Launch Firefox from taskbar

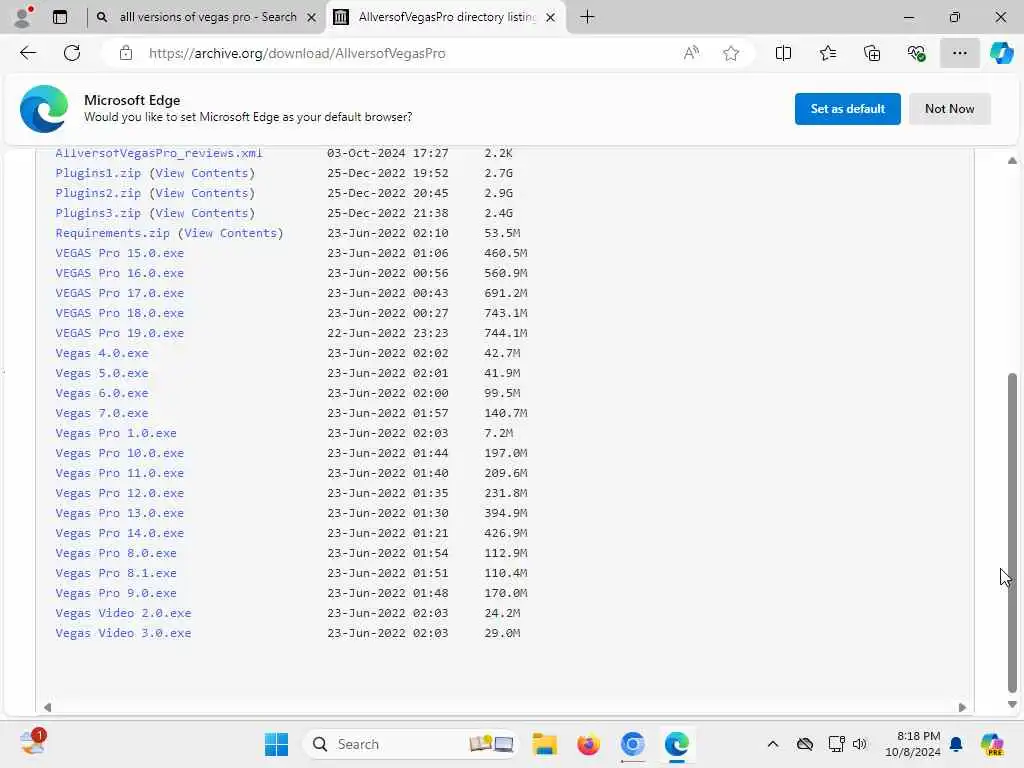(588, 744)
